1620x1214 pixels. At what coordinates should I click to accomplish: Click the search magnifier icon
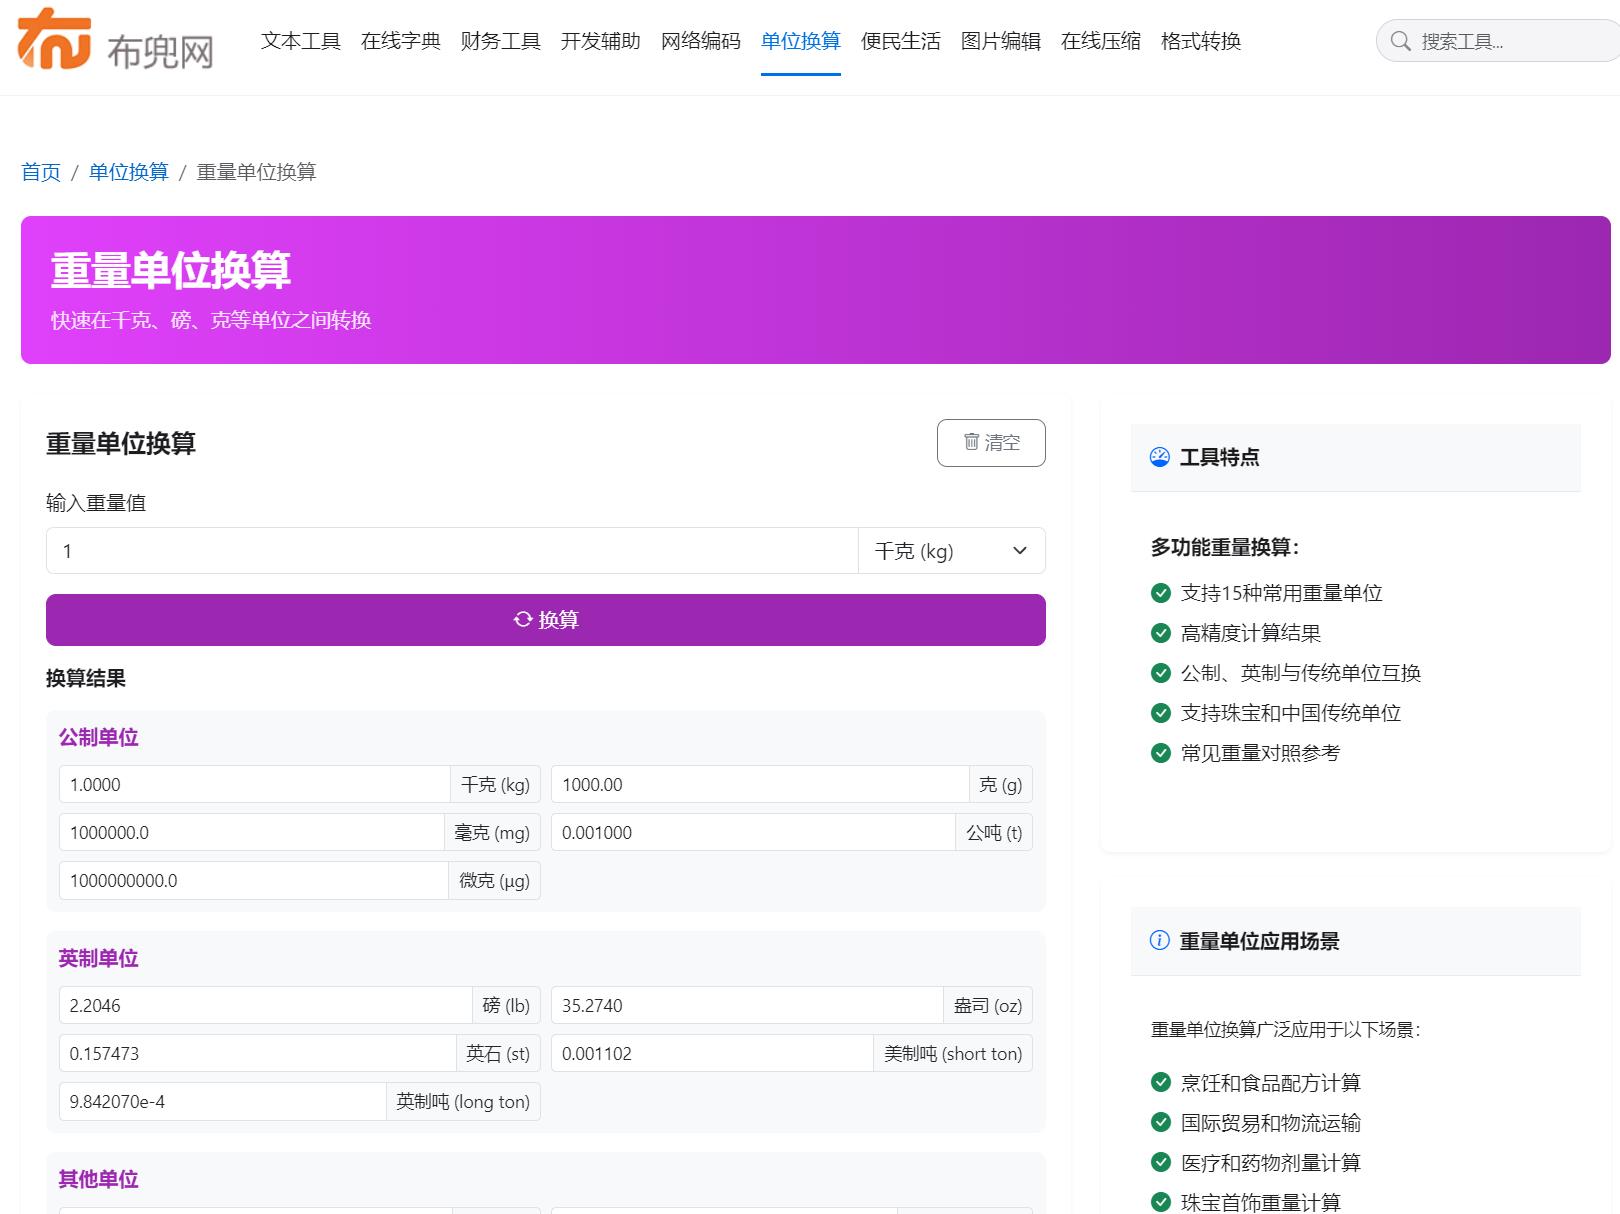[1400, 42]
